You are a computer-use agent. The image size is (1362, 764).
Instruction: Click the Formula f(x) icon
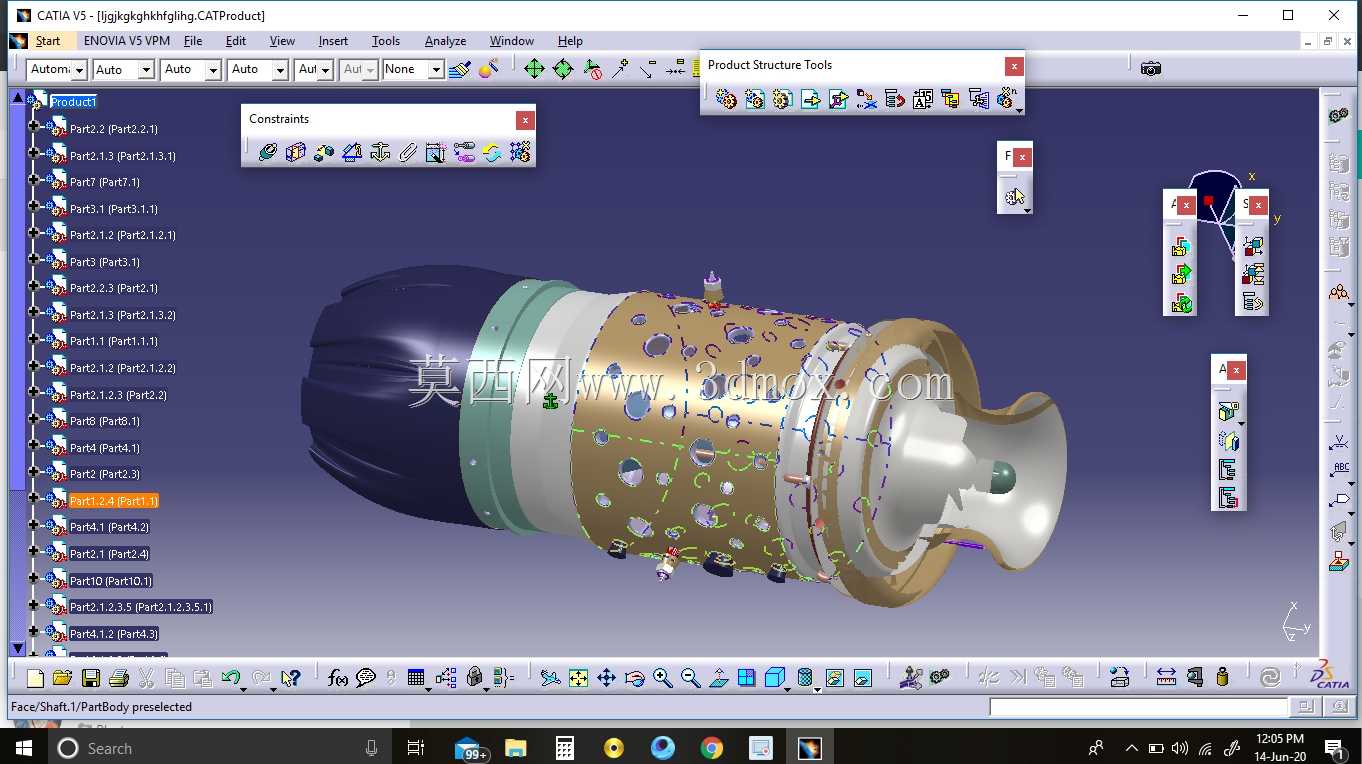click(338, 678)
